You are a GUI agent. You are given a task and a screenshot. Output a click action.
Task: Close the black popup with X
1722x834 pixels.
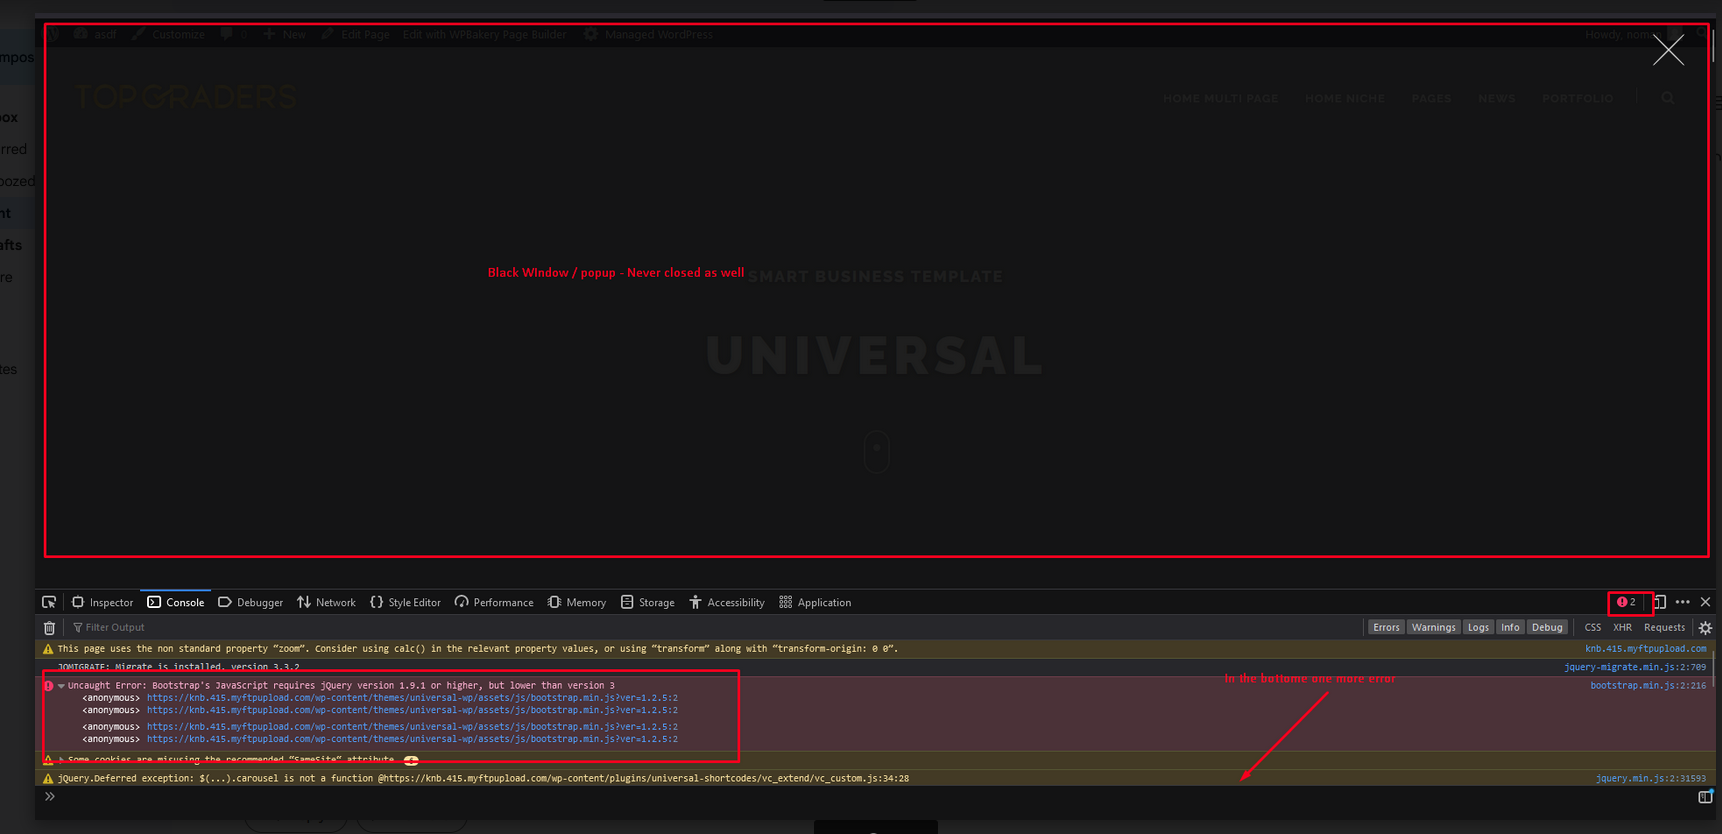coord(1668,50)
